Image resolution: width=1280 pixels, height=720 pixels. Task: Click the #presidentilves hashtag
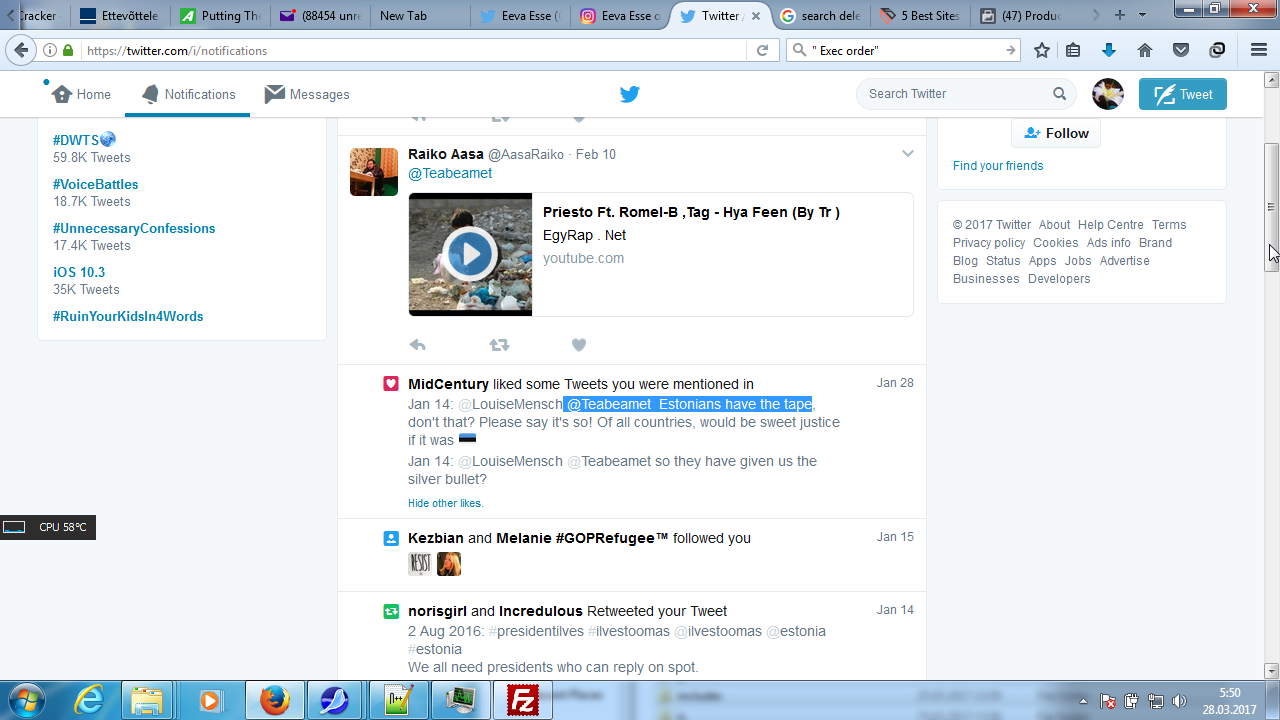click(535, 631)
